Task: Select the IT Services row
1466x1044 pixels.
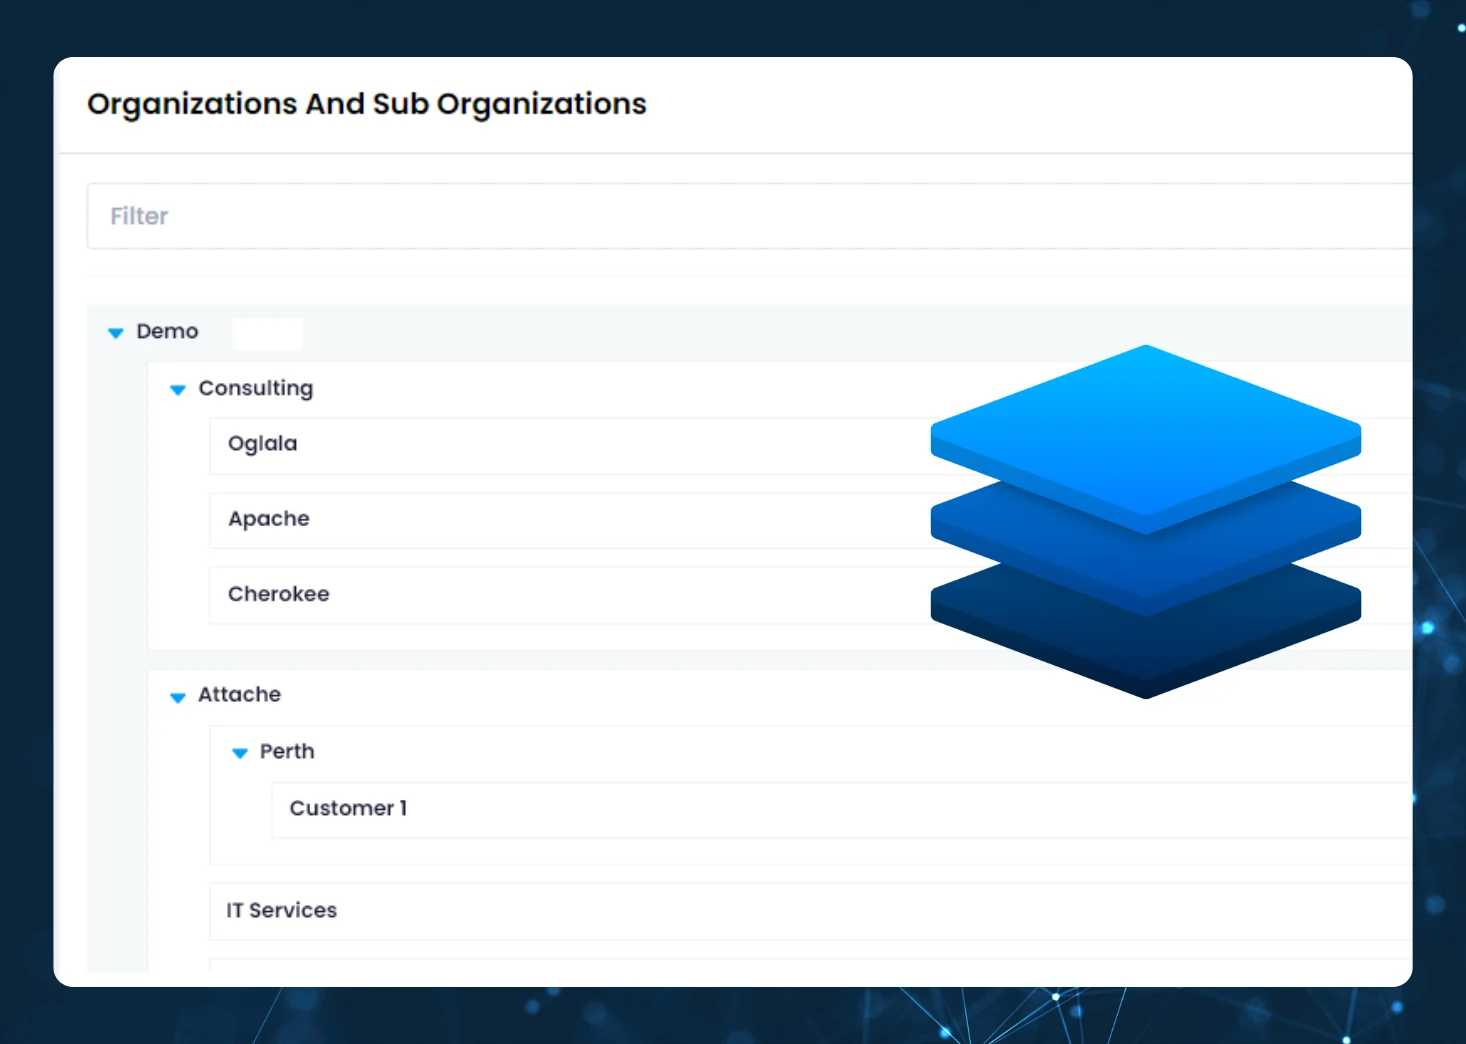Action: [281, 910]
